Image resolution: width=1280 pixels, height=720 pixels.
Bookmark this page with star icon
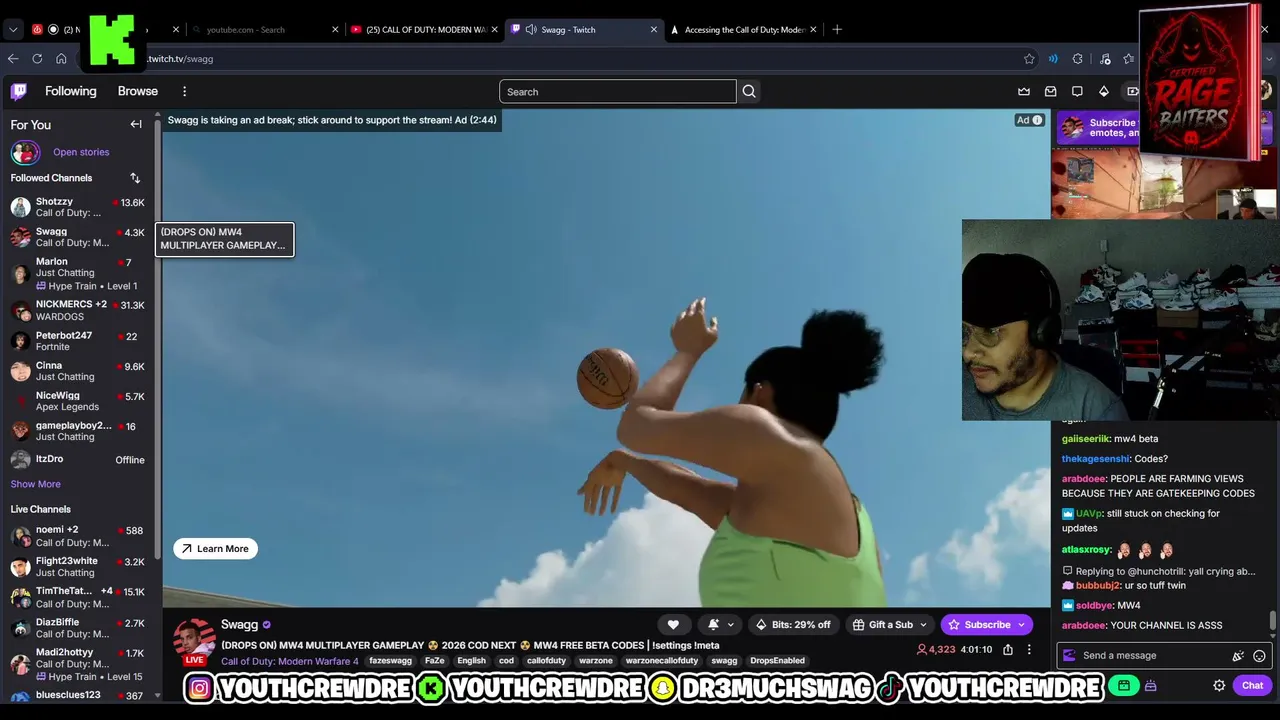1029,59
